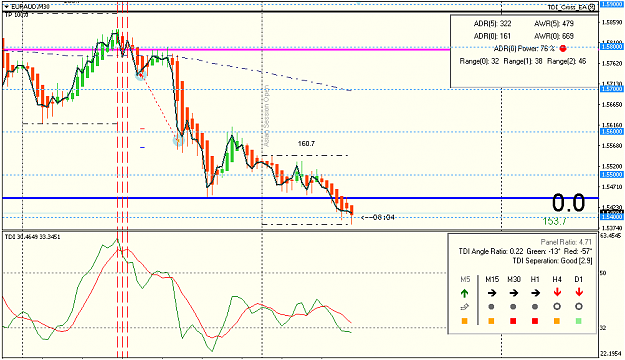The image size is (625, 360).
Task: Click the ADR(5): 322 value
Action: coord(492,24)
